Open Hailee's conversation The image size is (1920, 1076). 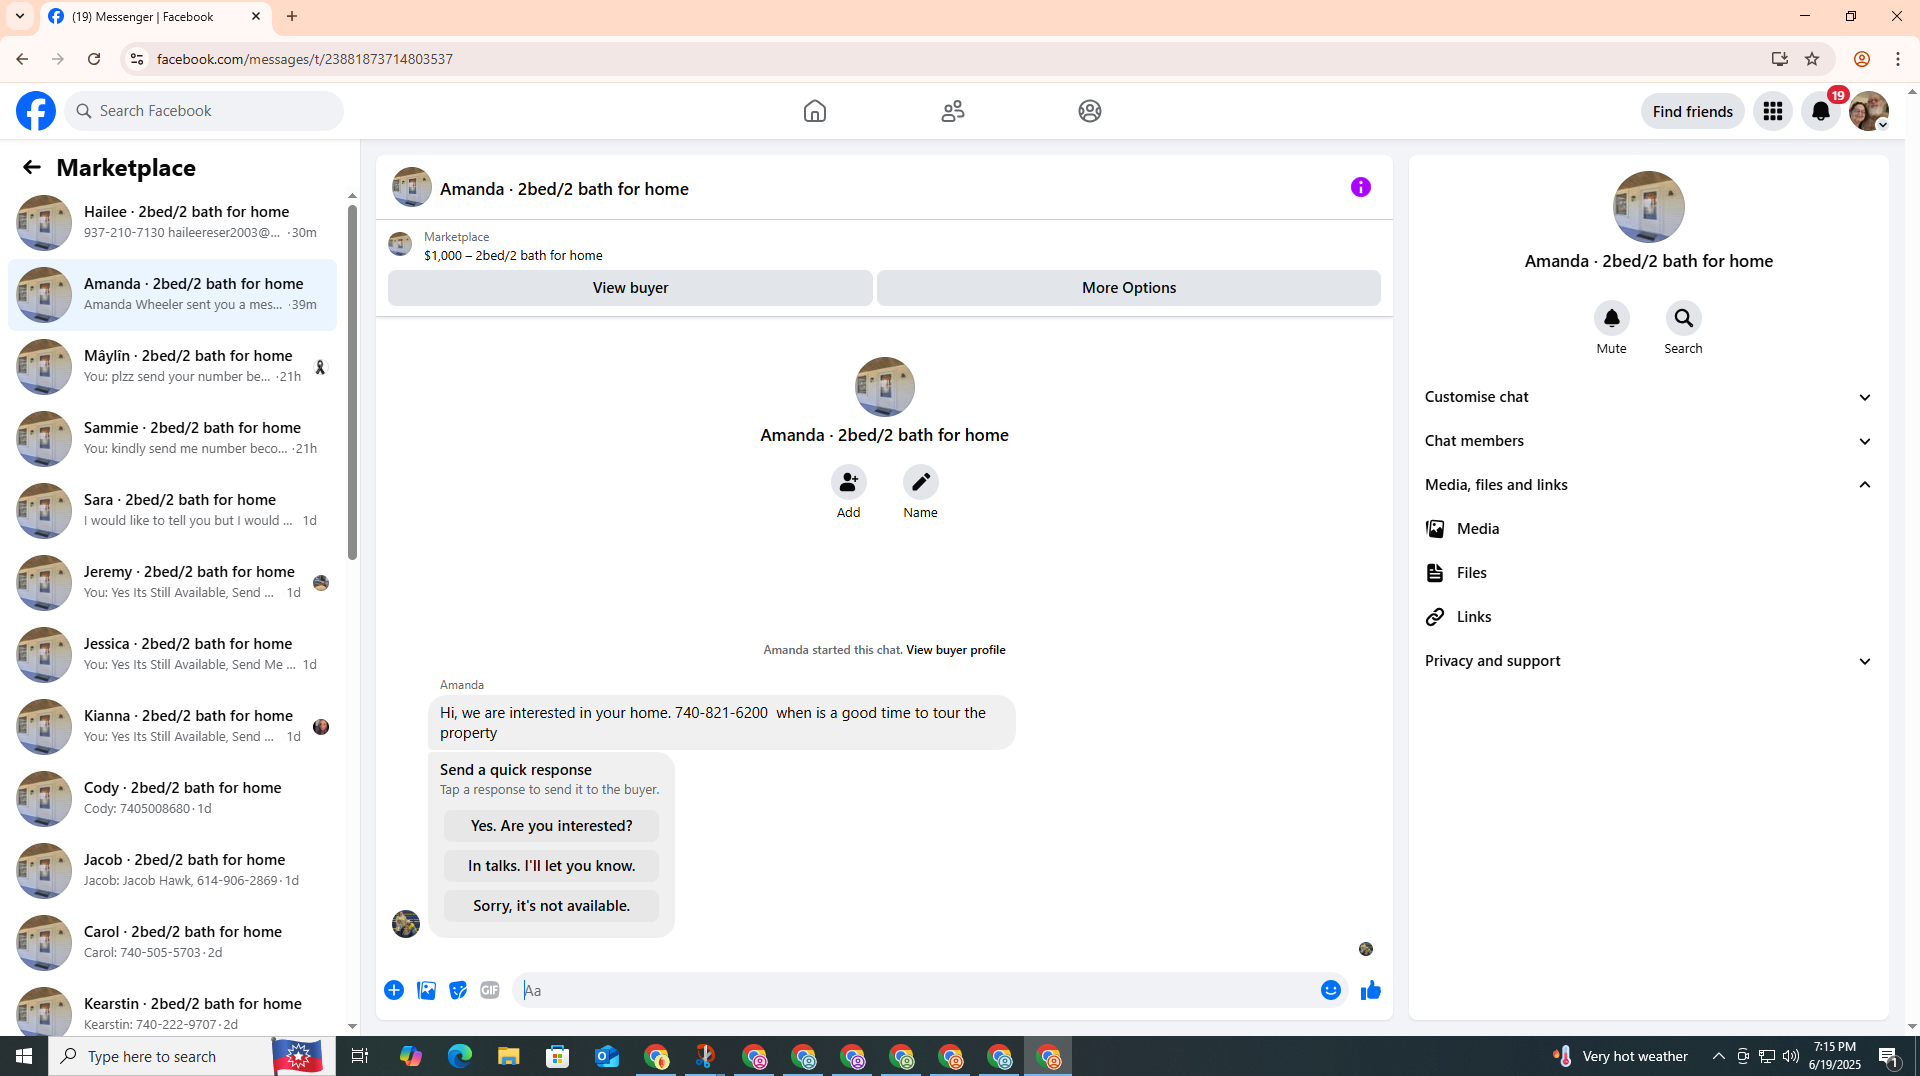[172, 223]
